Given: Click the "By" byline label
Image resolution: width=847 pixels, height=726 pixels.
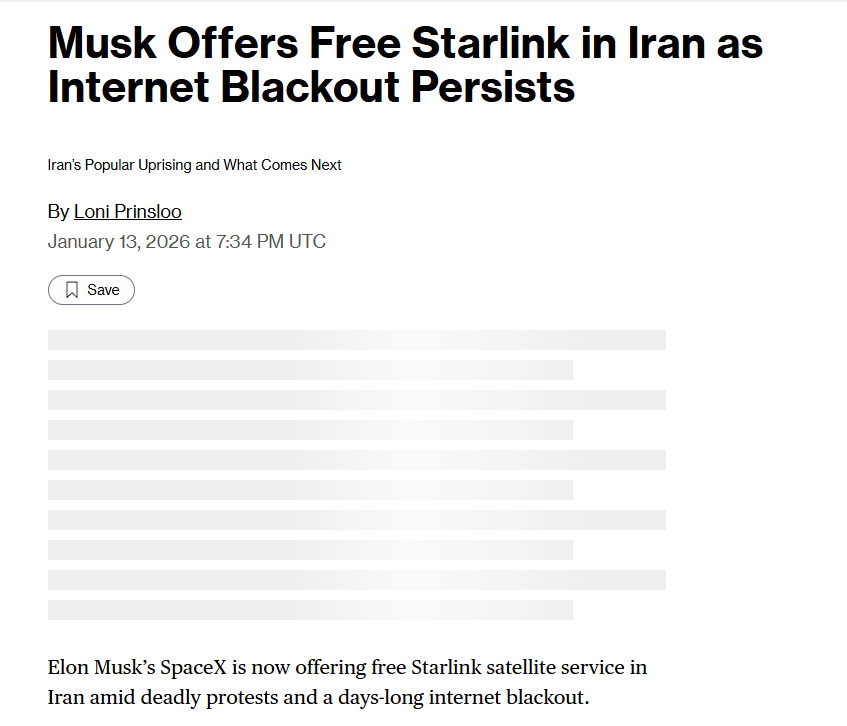Looking at the screenshot, I should [x=58, y=212].
